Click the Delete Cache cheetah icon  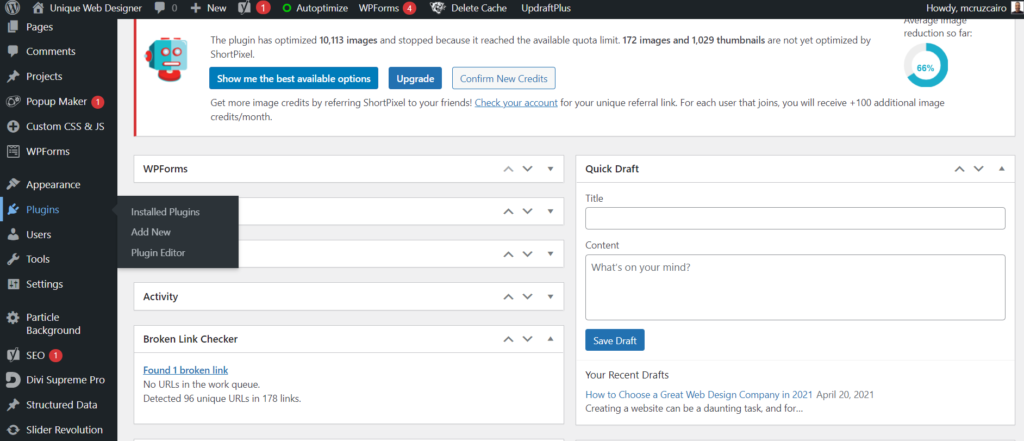437,8
